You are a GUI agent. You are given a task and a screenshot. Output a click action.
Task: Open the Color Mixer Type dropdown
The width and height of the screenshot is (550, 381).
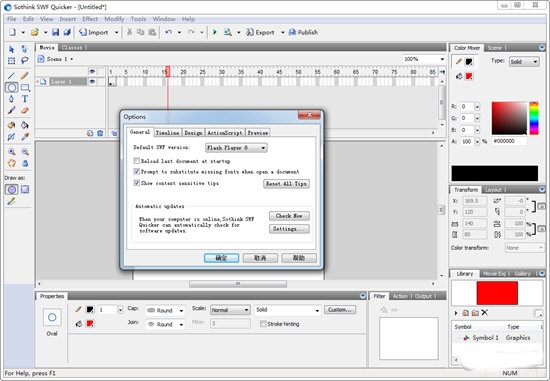pos(524,62)
